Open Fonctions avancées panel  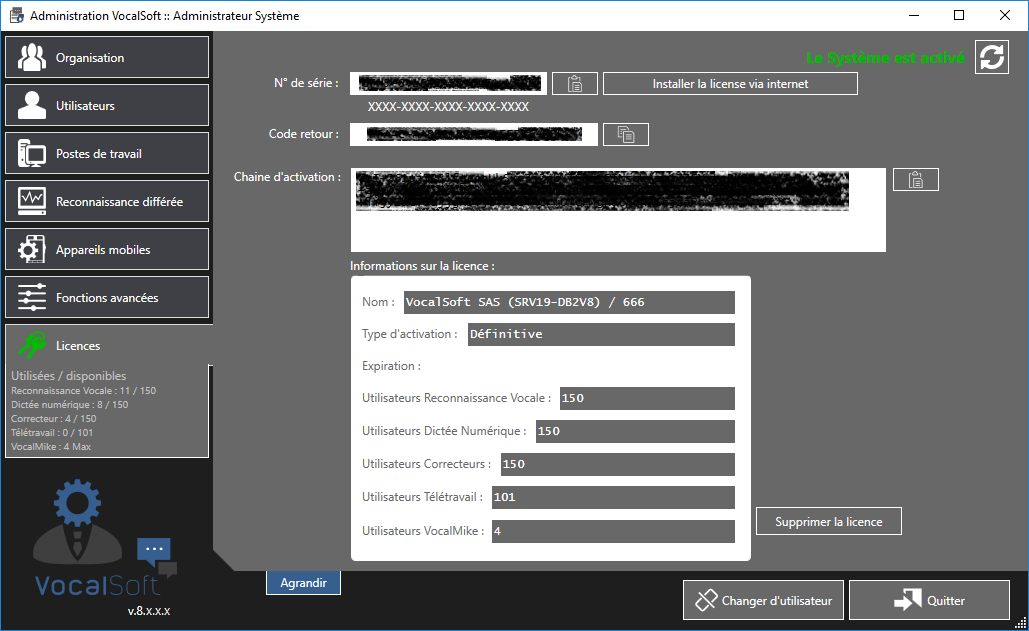pos(107,297)
